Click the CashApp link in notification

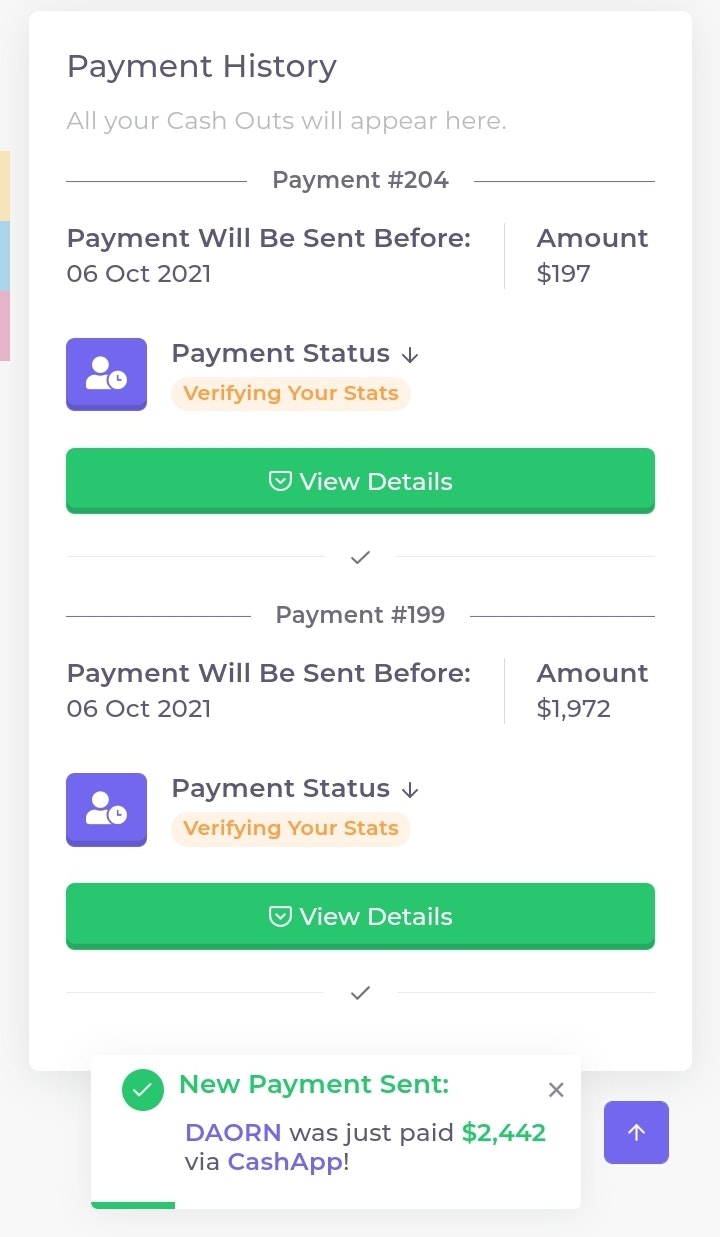click(285, 1162)
